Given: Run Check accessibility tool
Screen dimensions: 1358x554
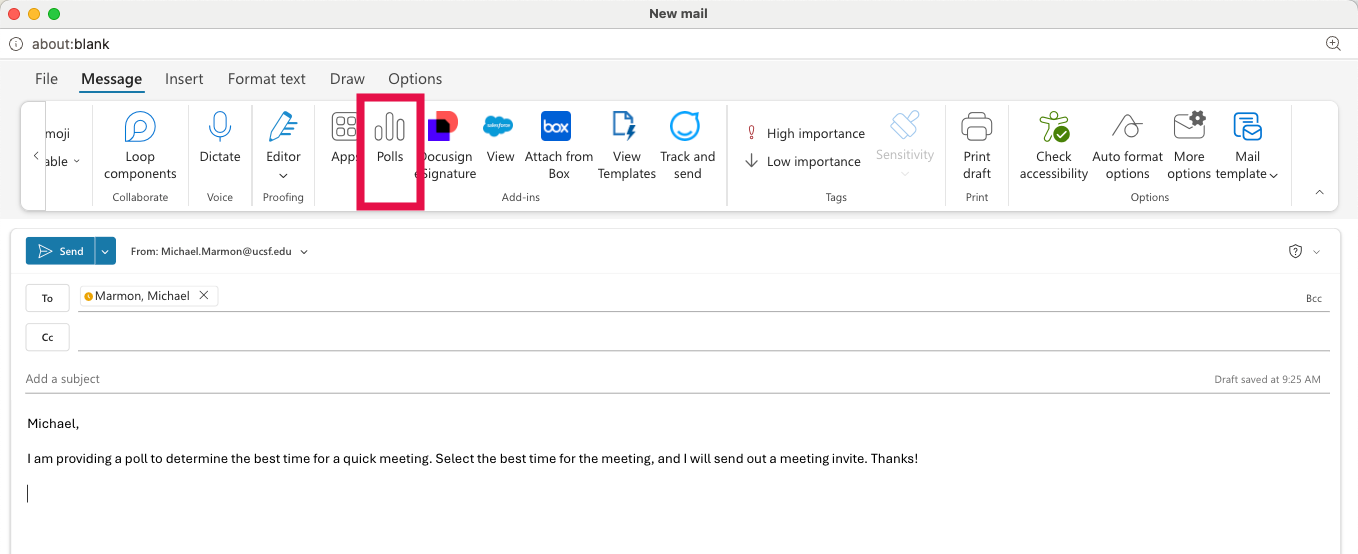Looking at the screenshot, I should point(1054,145).
